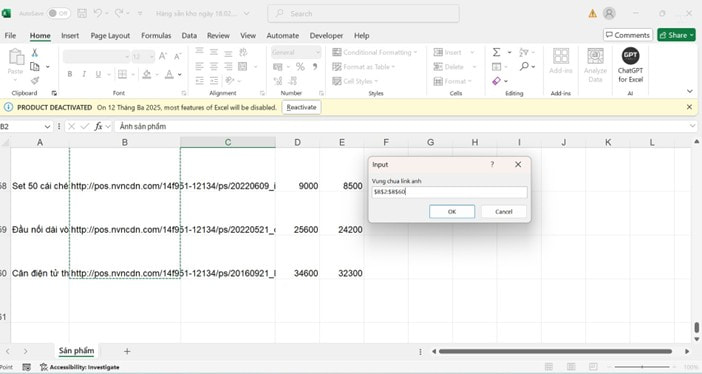This screenshot has height=374, width=702.
Task: Click the Input dialog help question mark
Action: (492, 164)
